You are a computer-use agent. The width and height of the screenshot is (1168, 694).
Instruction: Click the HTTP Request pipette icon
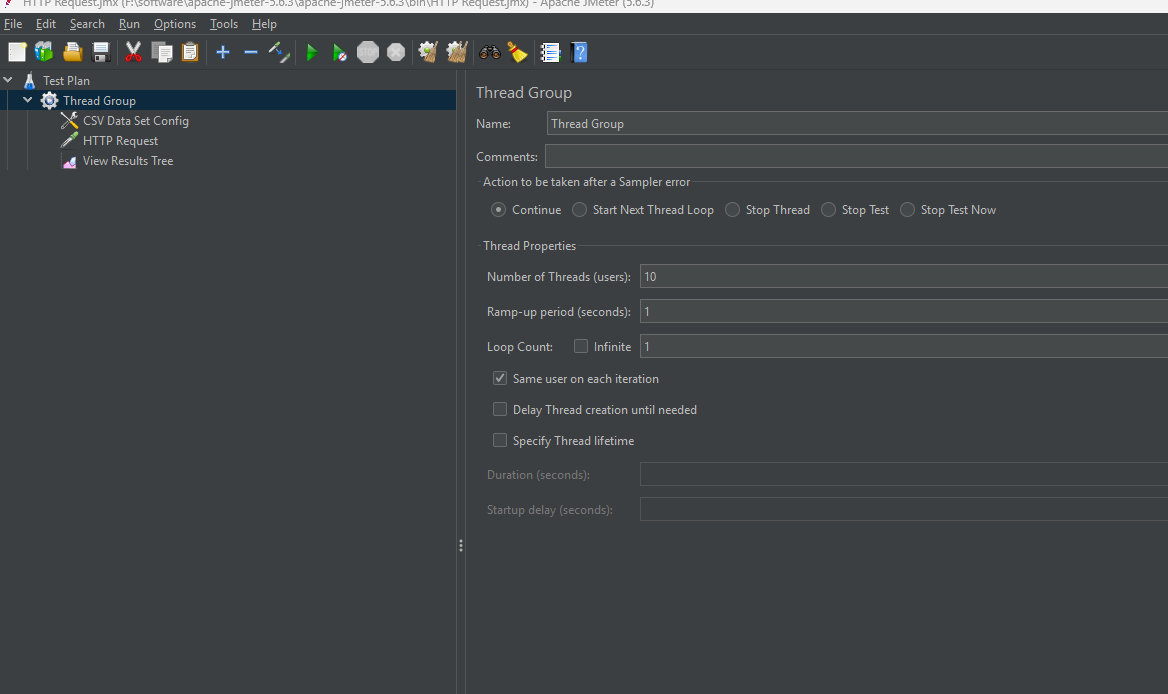point(69,140)
